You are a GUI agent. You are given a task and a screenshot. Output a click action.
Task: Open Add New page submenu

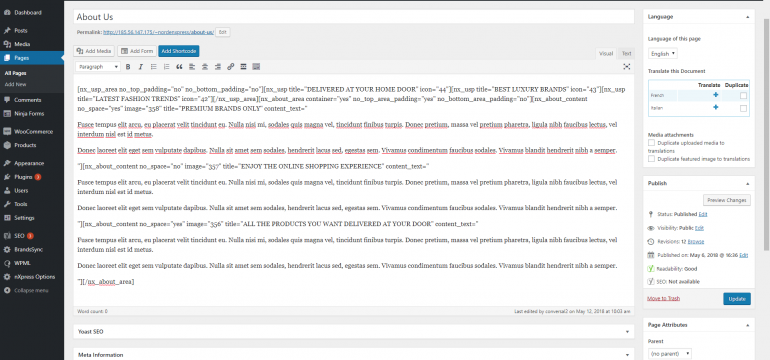(x=15, y=84)
